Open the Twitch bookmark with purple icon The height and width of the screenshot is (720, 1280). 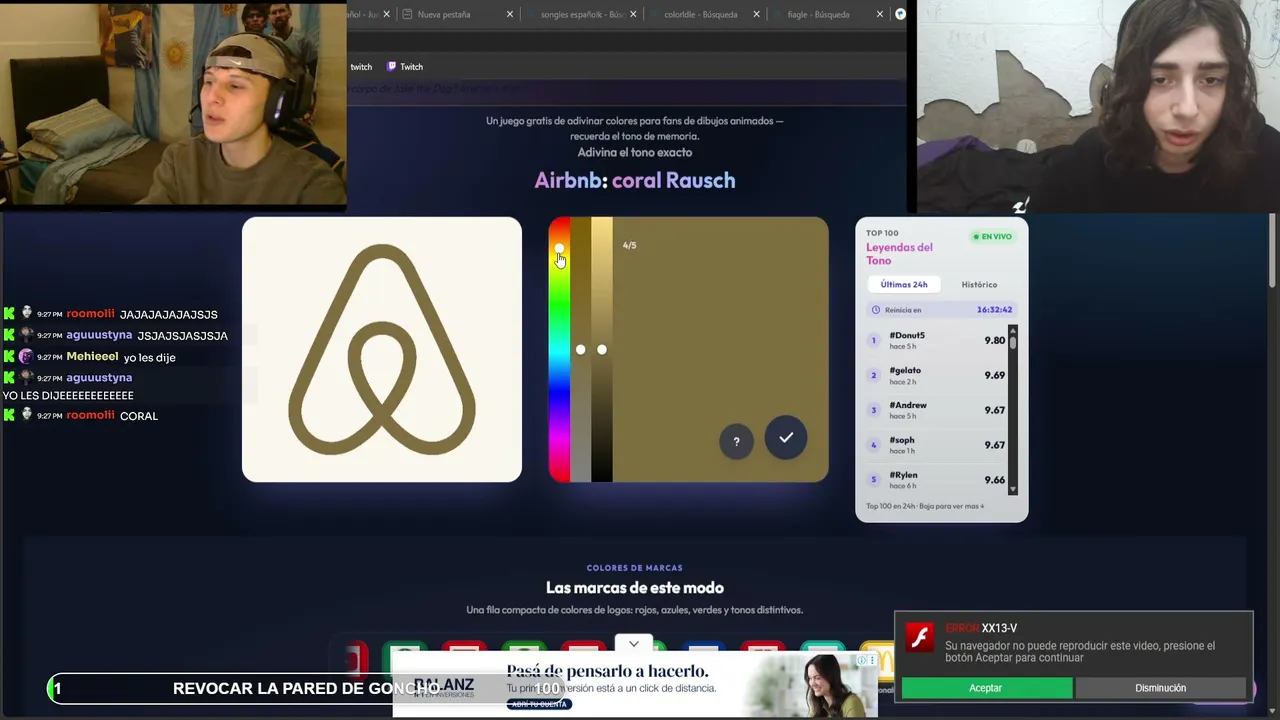pyautogui.click(x=405, y=67)
